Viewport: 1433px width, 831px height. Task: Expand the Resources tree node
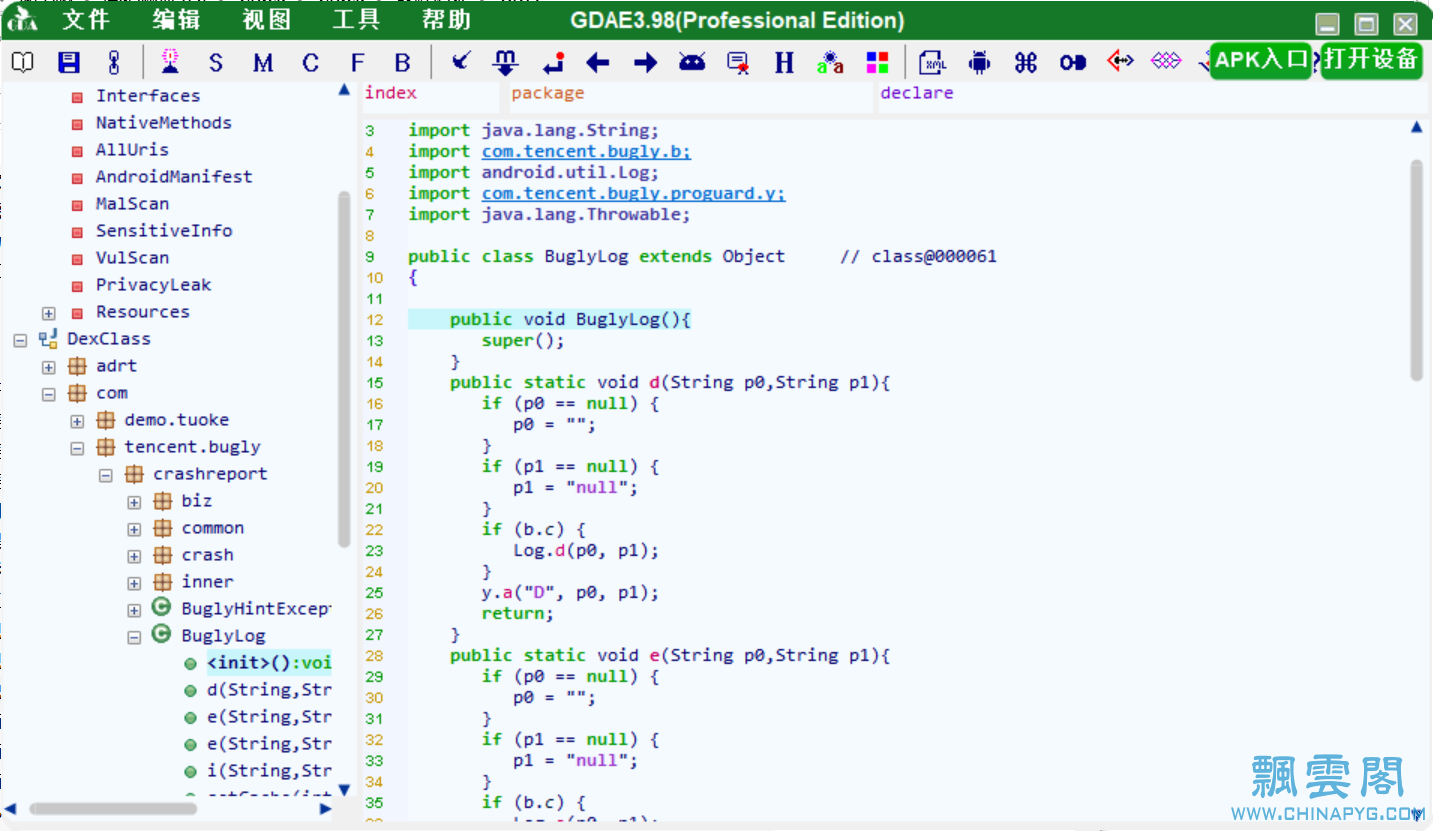(48, 313)
